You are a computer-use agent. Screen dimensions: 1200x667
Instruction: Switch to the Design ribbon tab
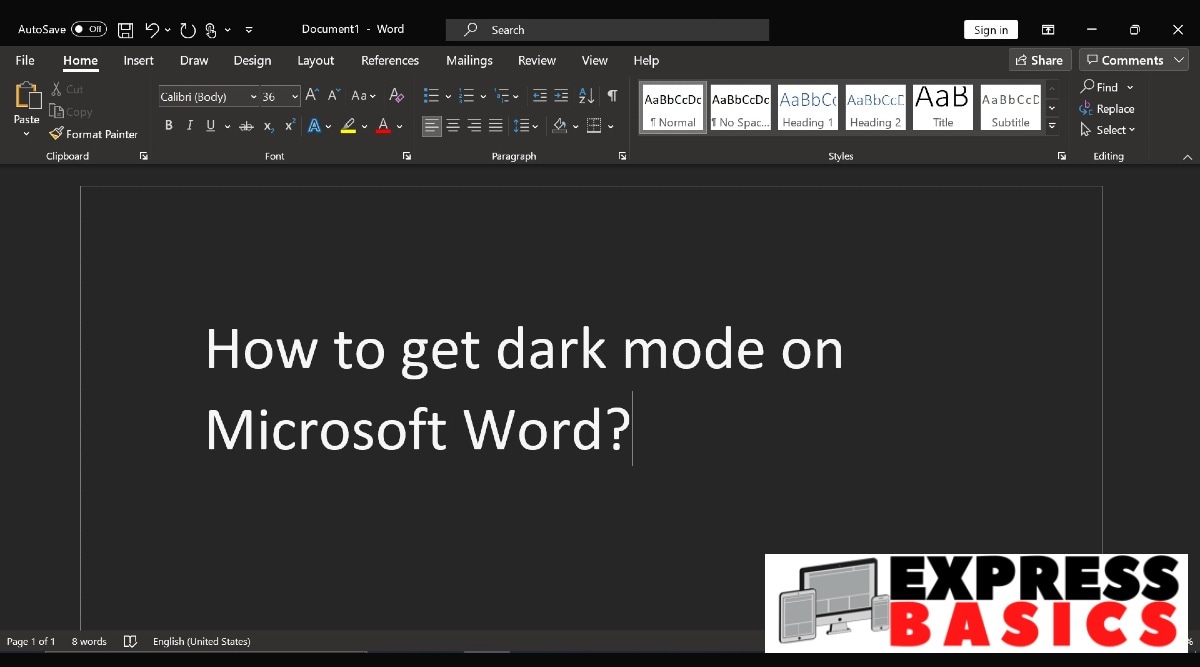[x=252, y=60]
